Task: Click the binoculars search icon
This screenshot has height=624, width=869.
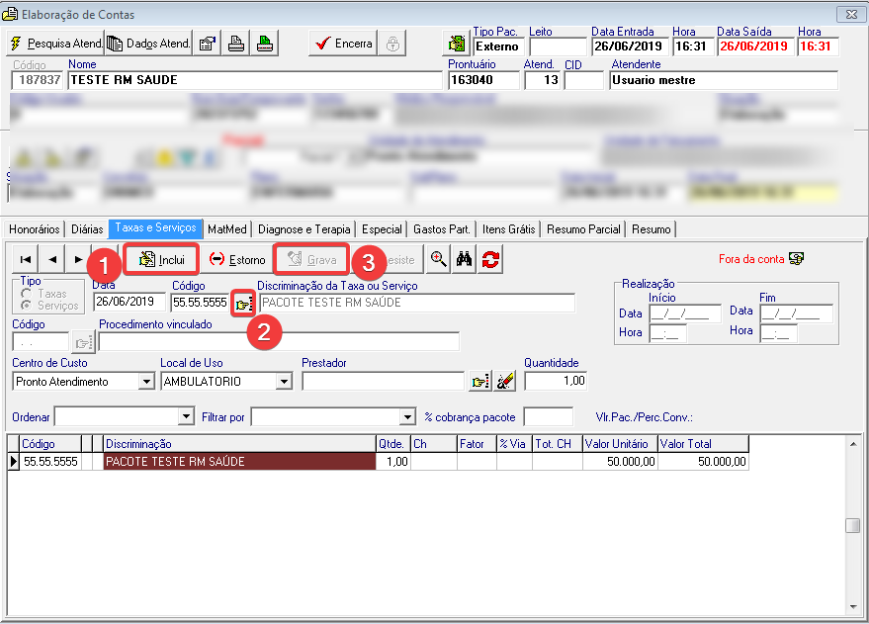Action: click(464, 259)
